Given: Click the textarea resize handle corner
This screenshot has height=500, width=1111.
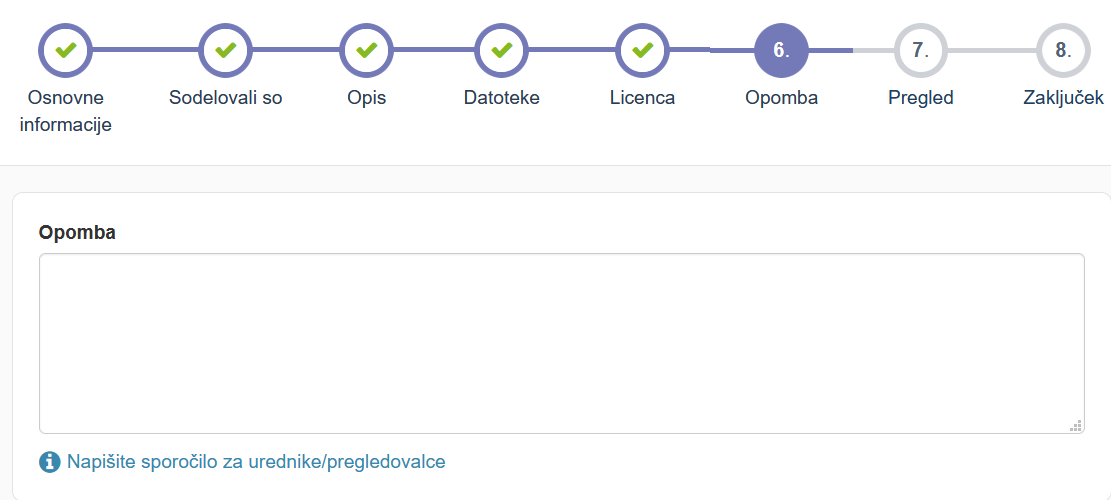Looking at the screenshot, I should (1076, 425).
